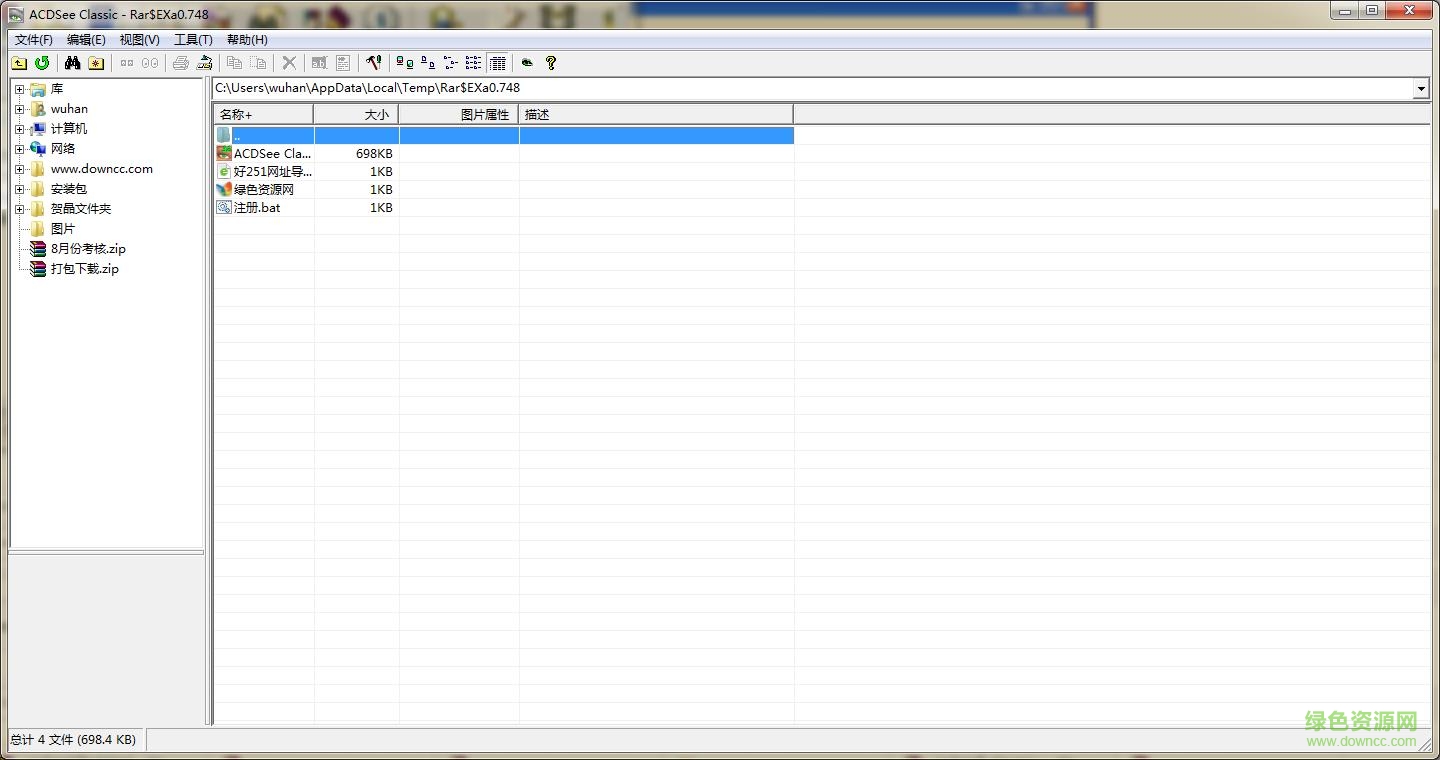Open the 工具(T) menu
The width and height of the screenshot is (1440, 760).
[x=192, y=39]
